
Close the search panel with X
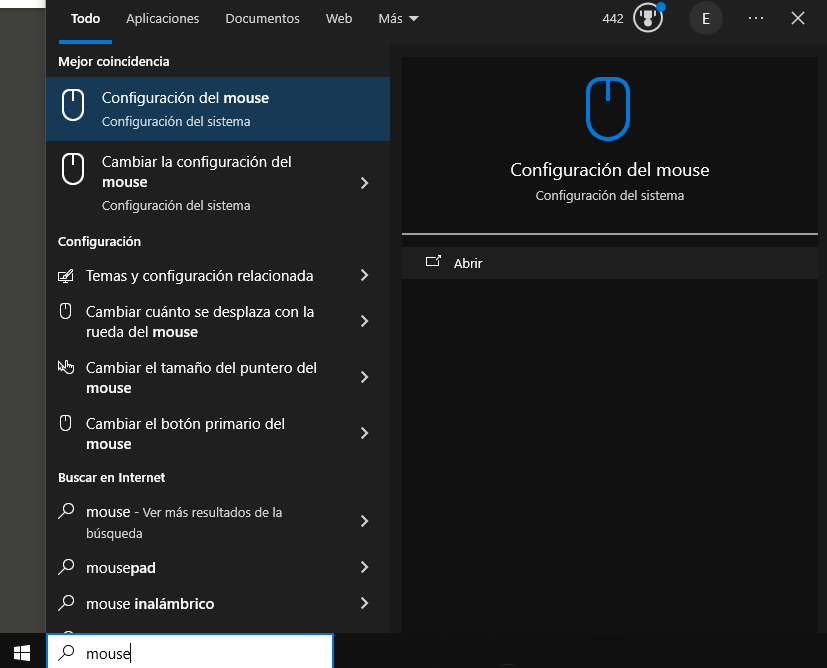[797, 19]
